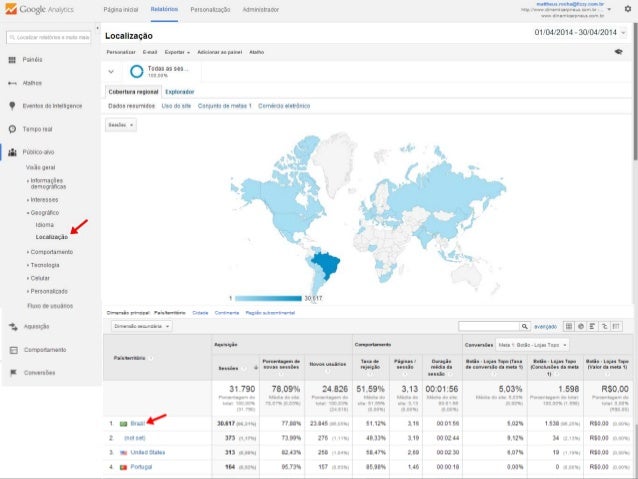
Task: Click the Atalhos shortcuts icon
Action: [11, 83]
